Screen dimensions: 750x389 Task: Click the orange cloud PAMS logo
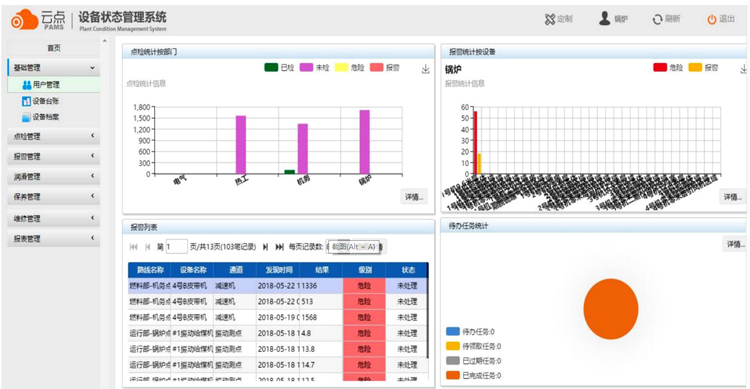click(x=25, y=20)
